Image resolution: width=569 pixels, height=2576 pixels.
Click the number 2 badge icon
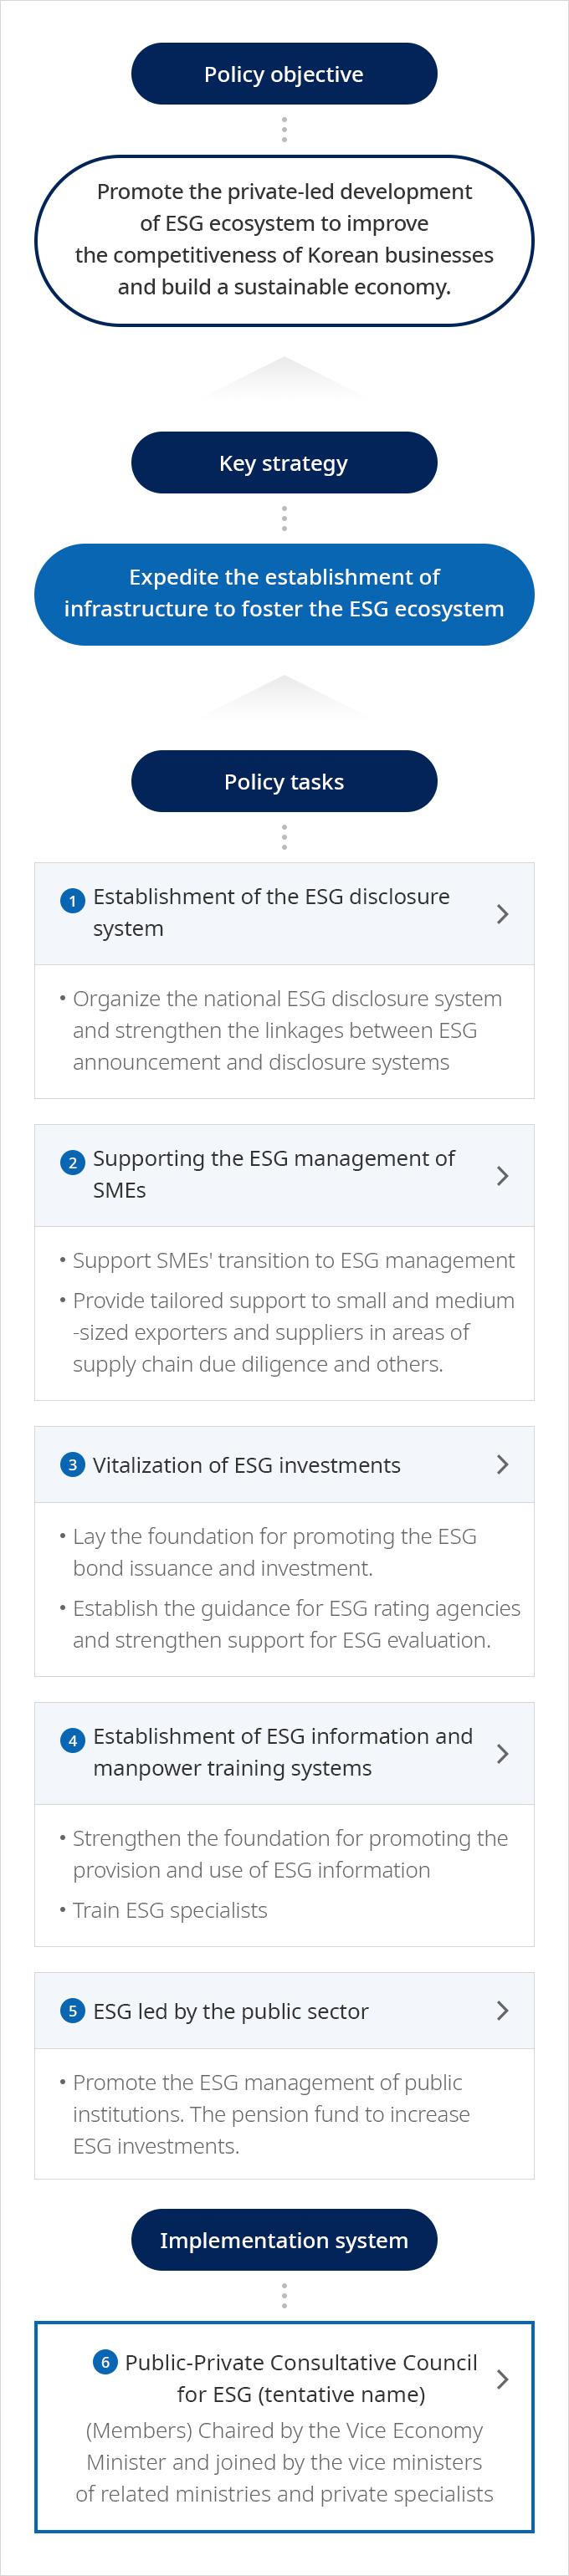pos(72,1162)
